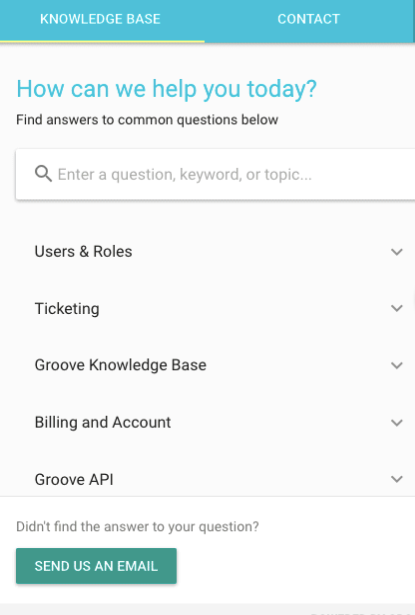Viewport: 415px width, 615px height.
Task: Click the 'Find answers to common questions' text
Action: point(147,120)
